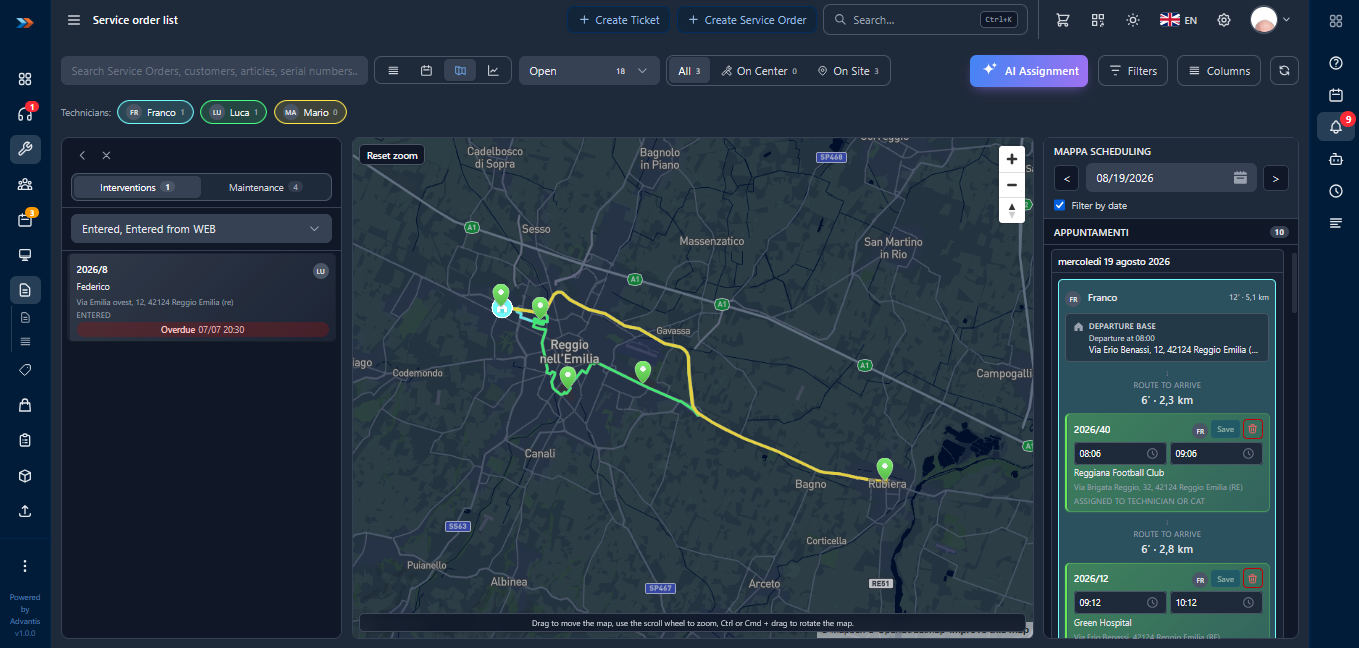Open the clipboard icon in left sidebar
This screenshot has width=1359, height=648.
[x=25, y=440]
